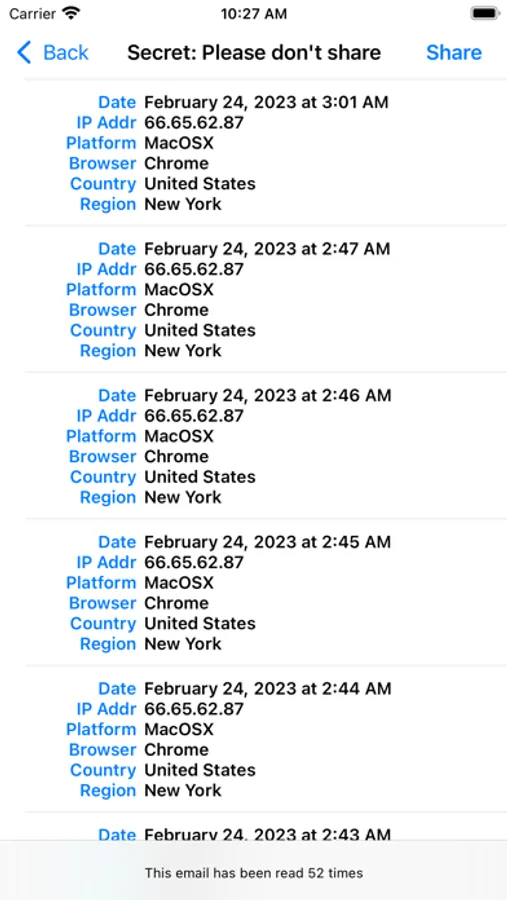Tap the Back chevron icon
Viewport: 507px width, 900px height.
coord(24,52)
